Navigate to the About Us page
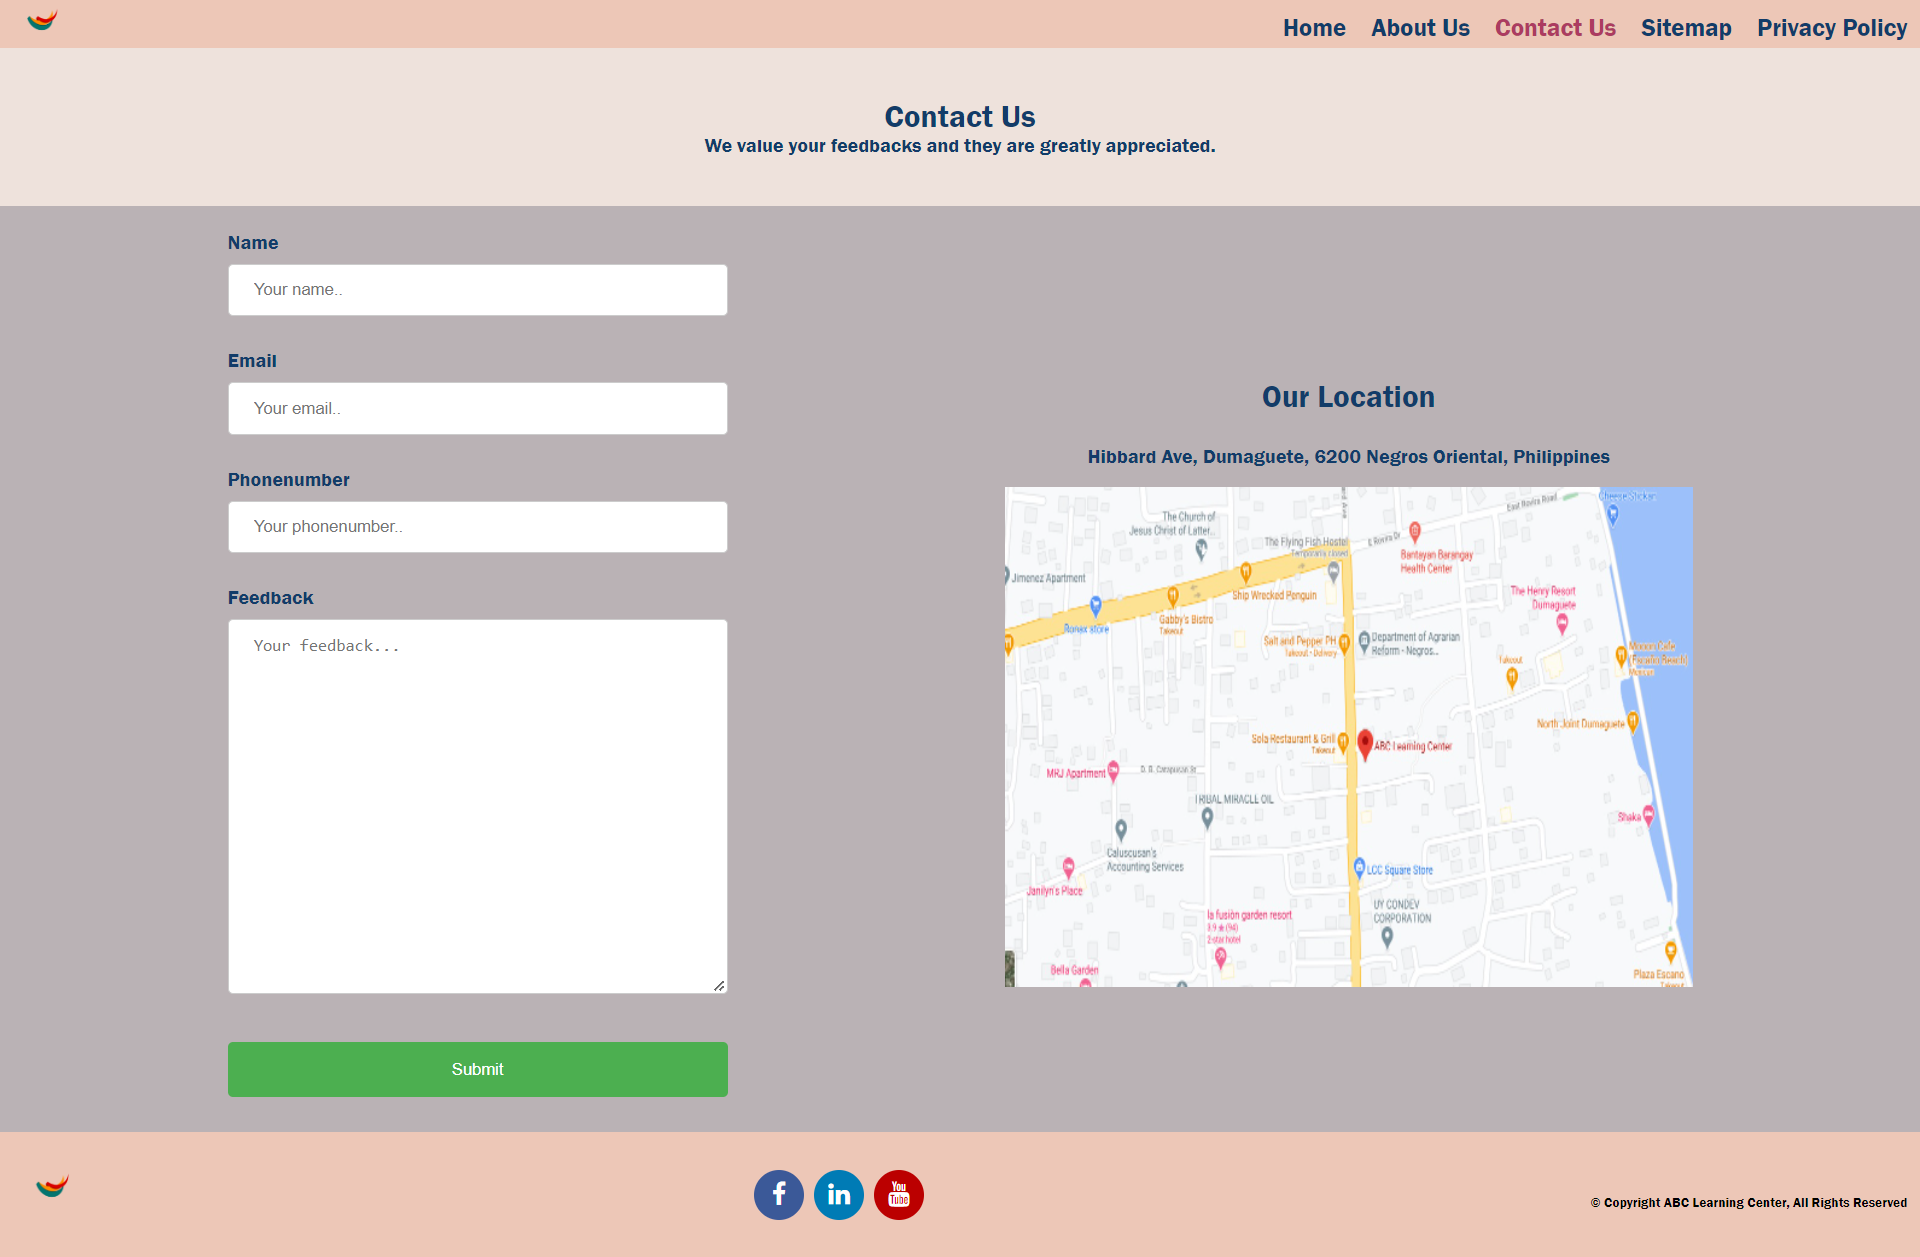Screen dimensions: 1920x1257 [x=1420, y=28]
